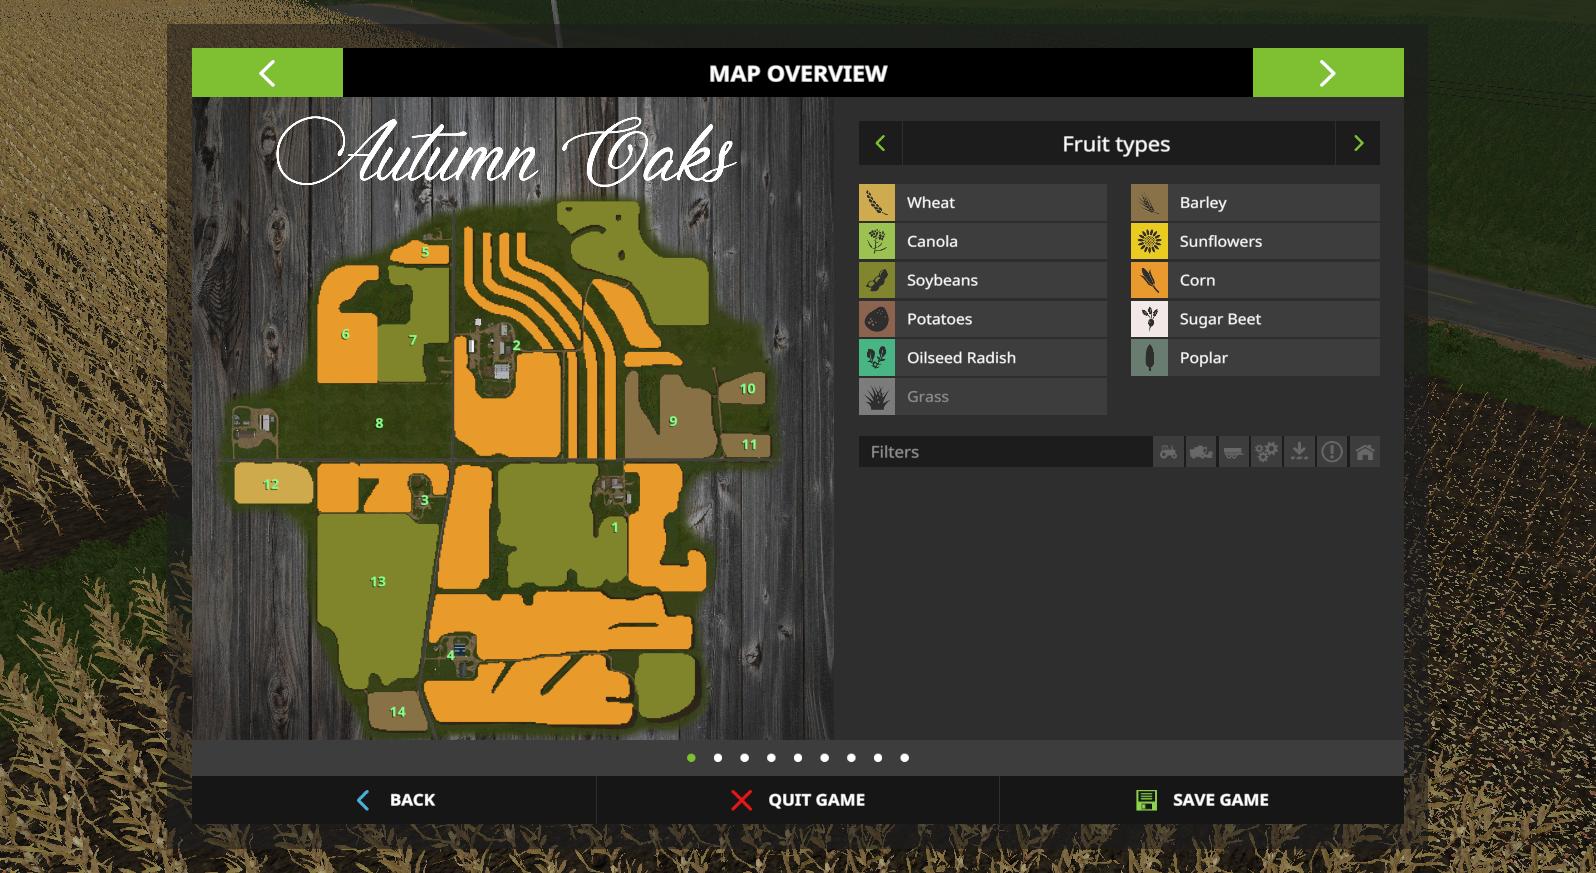Viewport: 1596px width, 873px height.
Task: Click the Corn color swatch
Action: (1149, 280)
